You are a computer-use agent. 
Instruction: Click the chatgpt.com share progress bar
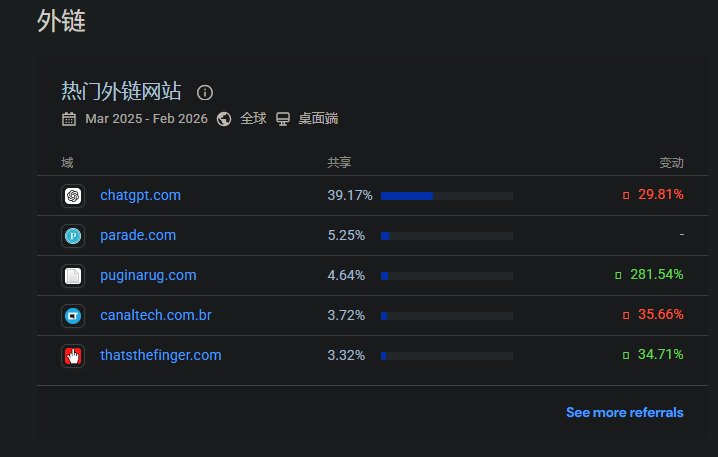point(446,196)
